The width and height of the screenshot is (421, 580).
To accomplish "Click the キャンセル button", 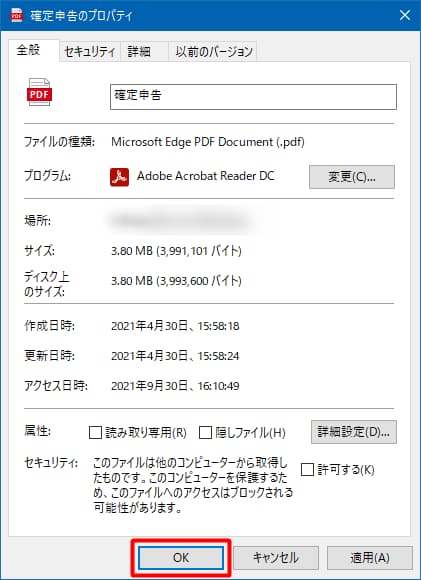I will (276, 557).
